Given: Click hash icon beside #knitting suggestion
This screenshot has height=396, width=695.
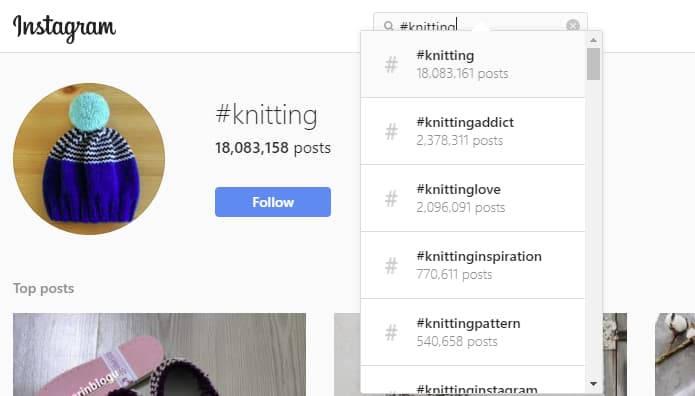Looking at the screenshot, I should 391,65.
